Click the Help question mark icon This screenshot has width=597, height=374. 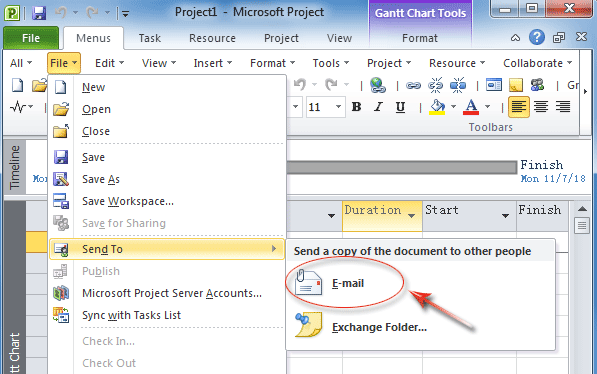[536, 37]
